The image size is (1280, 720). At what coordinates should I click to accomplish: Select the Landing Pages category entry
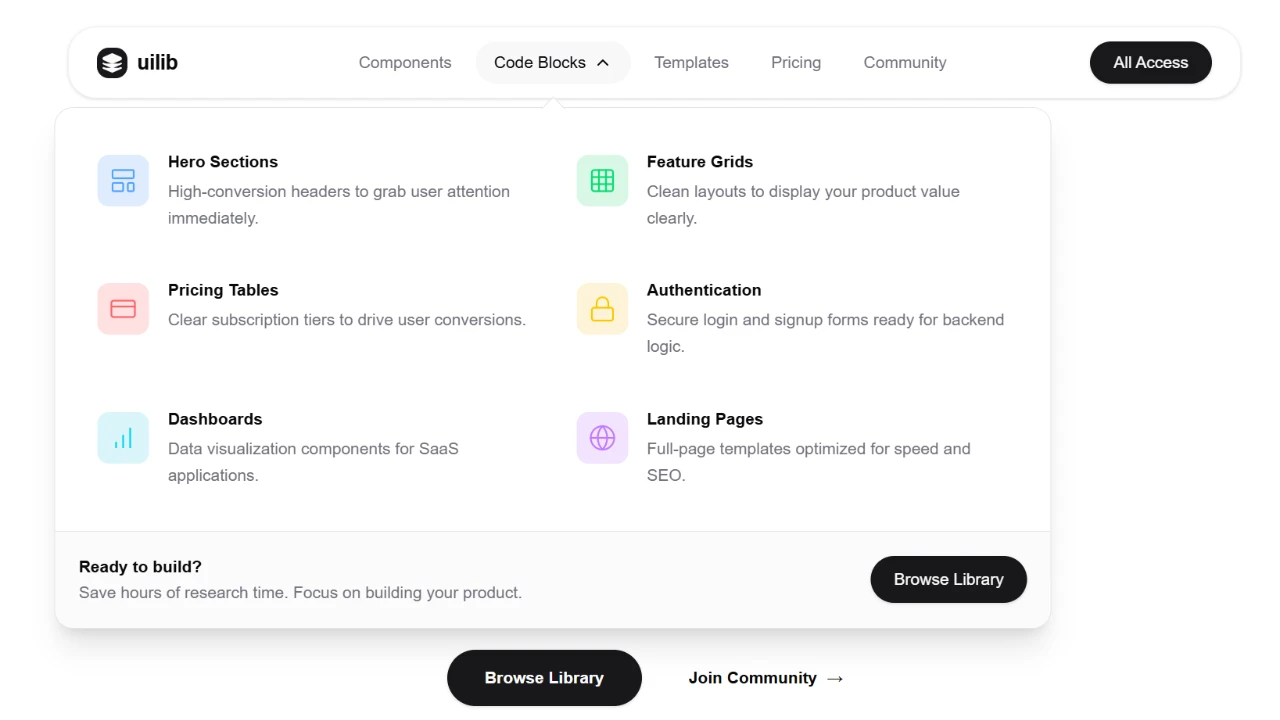[704, 419]
